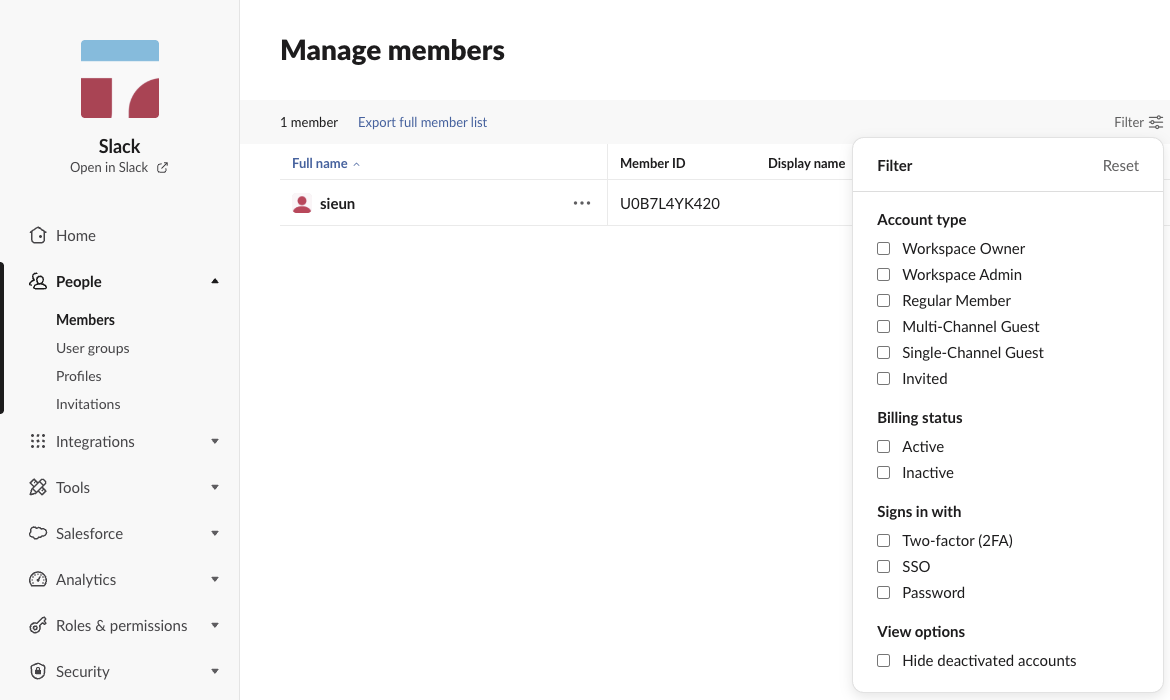Expand the Analytics section arrow
The width and height of the screenshot is (1170, 700).
coord(215,579)
